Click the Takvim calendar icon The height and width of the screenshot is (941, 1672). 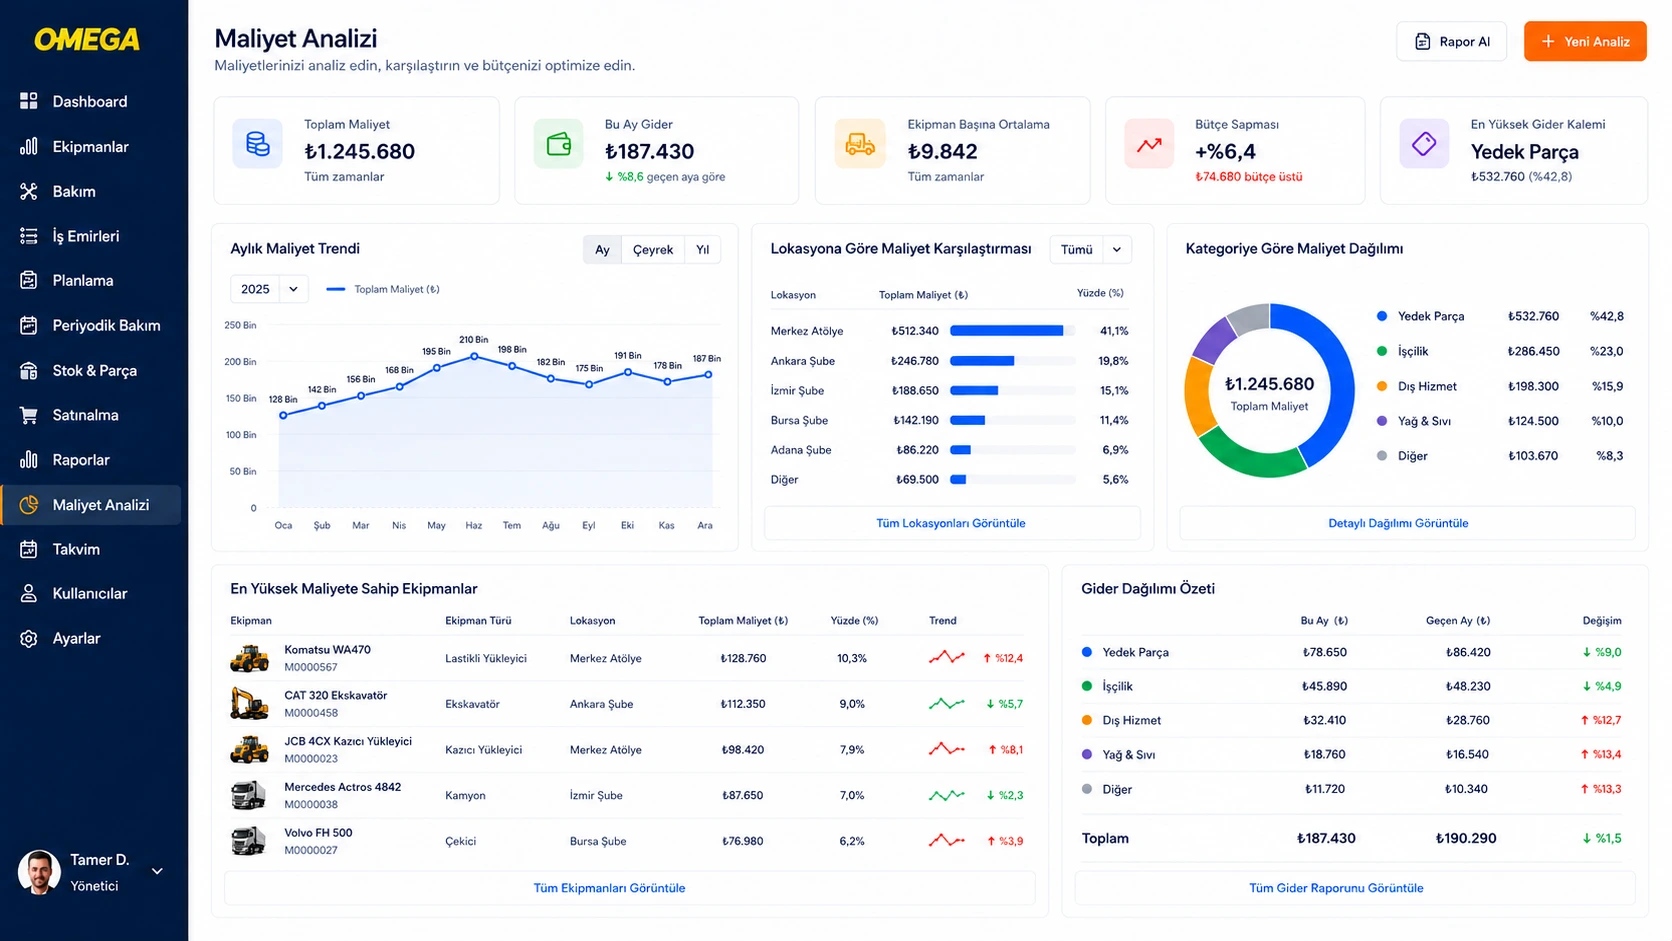pos(29,549)
